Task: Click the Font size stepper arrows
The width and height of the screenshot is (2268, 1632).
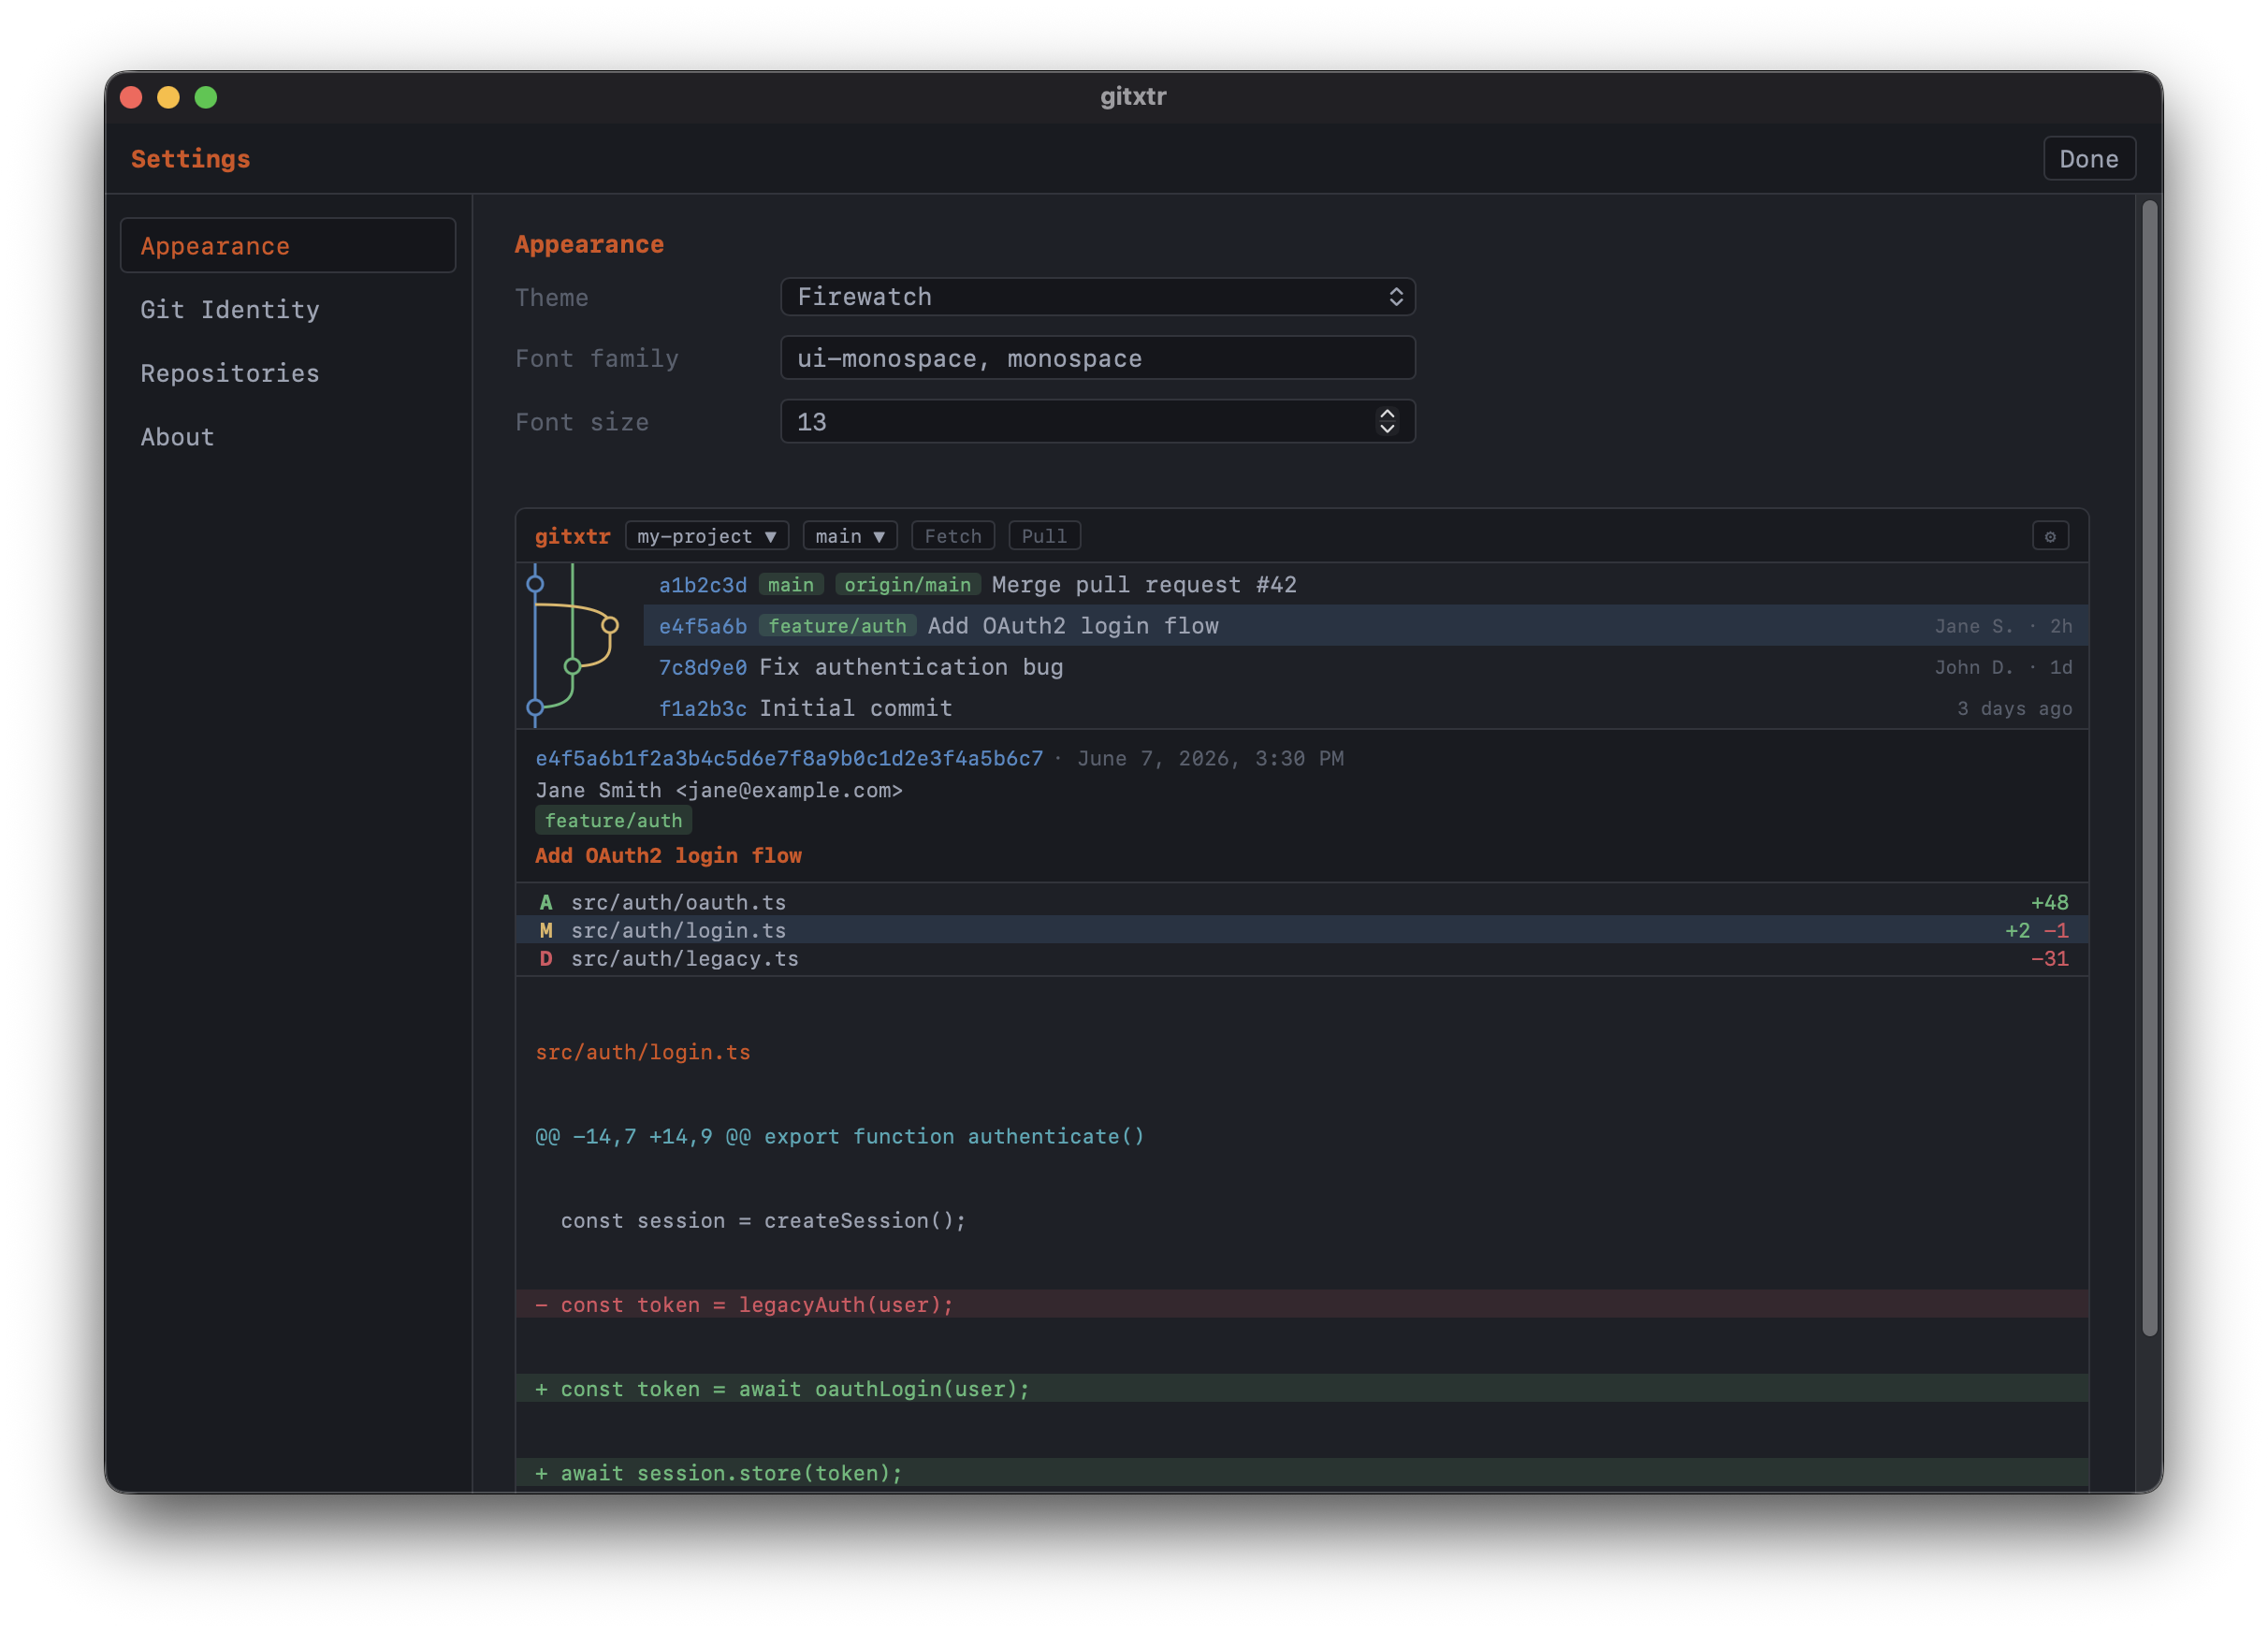Action: [x=1386, y=421]
